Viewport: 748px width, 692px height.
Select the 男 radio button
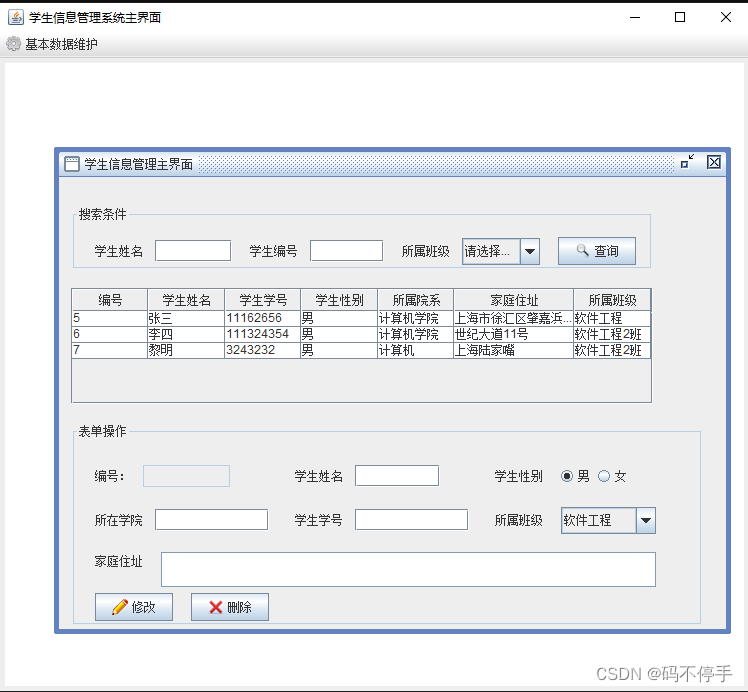567,476
